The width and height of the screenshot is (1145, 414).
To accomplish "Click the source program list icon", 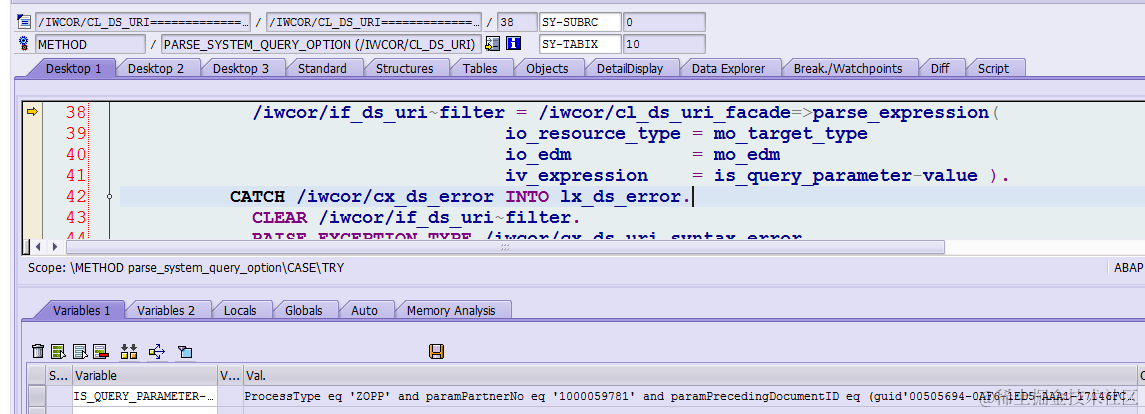I will tap(23, 22).
